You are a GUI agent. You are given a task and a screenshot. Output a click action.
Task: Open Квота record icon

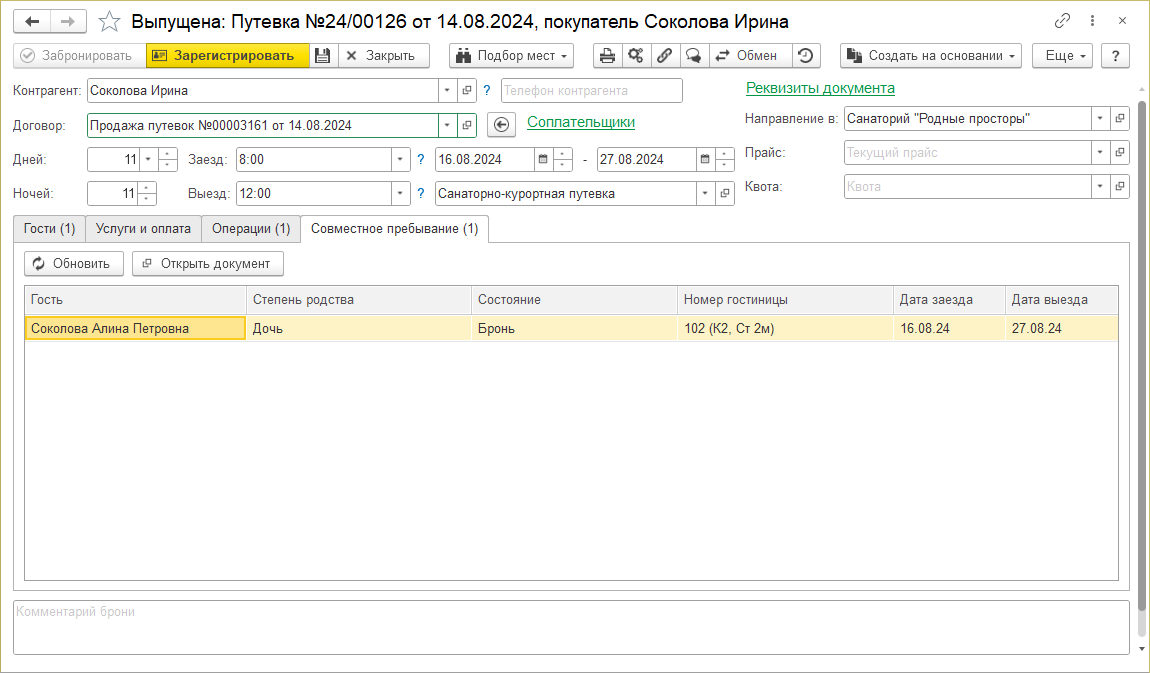pos(1119,186)
